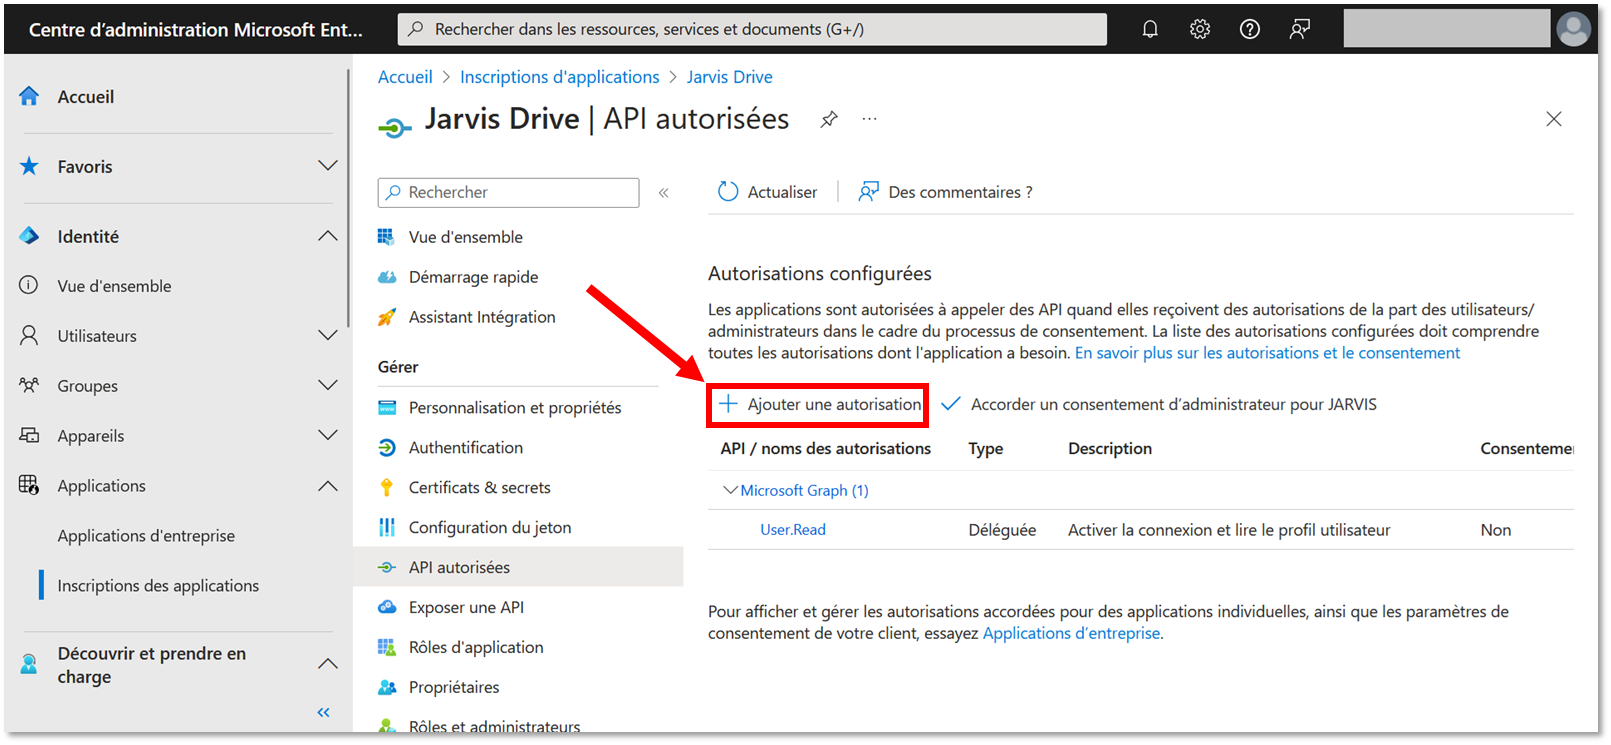
Task: Open the settings gear icon
Action: point(1200,29)
